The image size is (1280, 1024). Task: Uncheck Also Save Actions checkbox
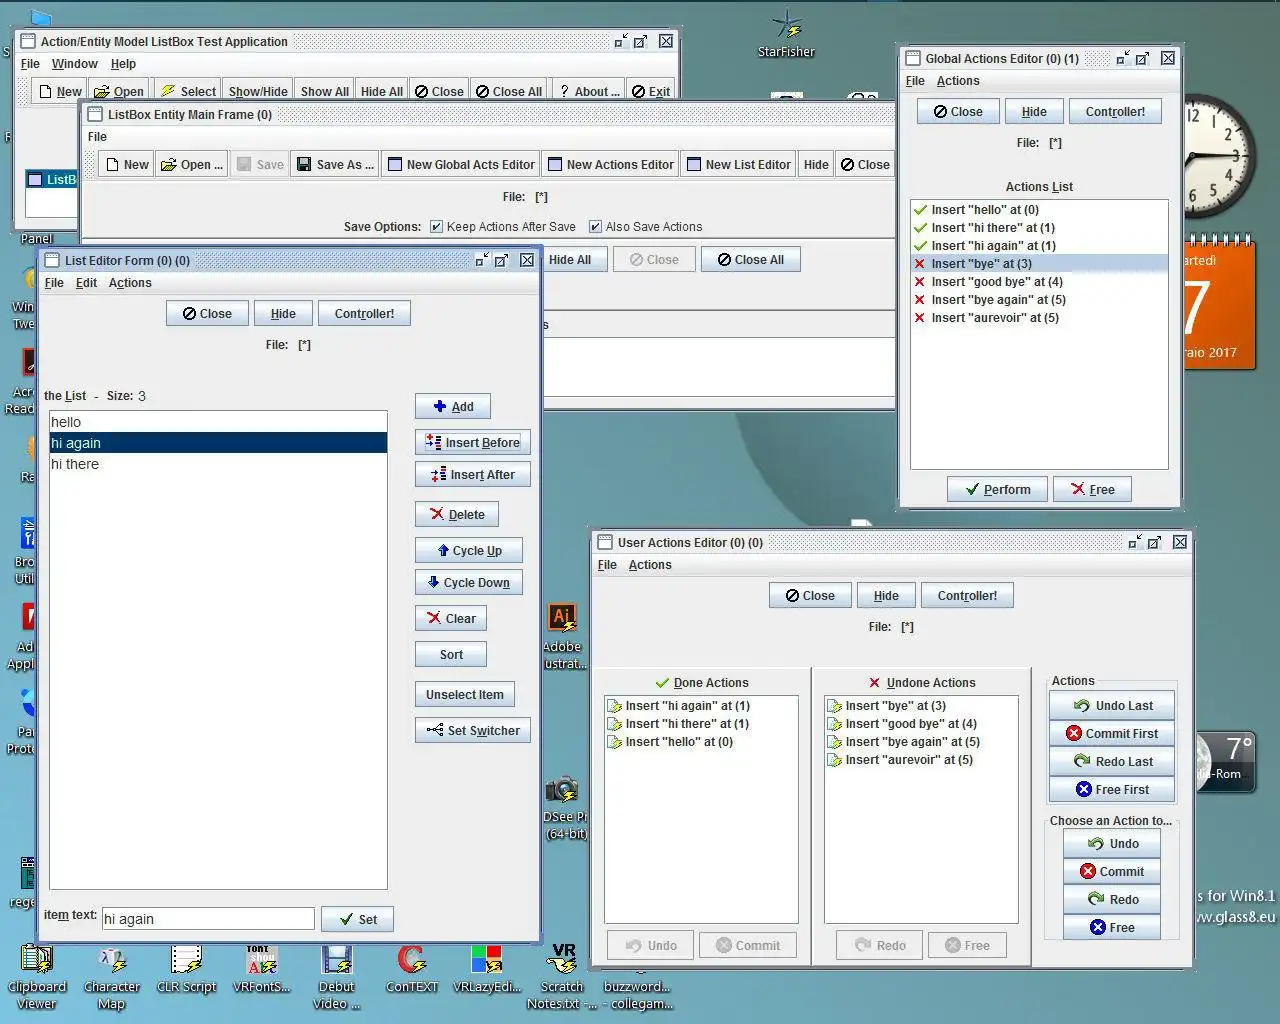coord(595,227)
